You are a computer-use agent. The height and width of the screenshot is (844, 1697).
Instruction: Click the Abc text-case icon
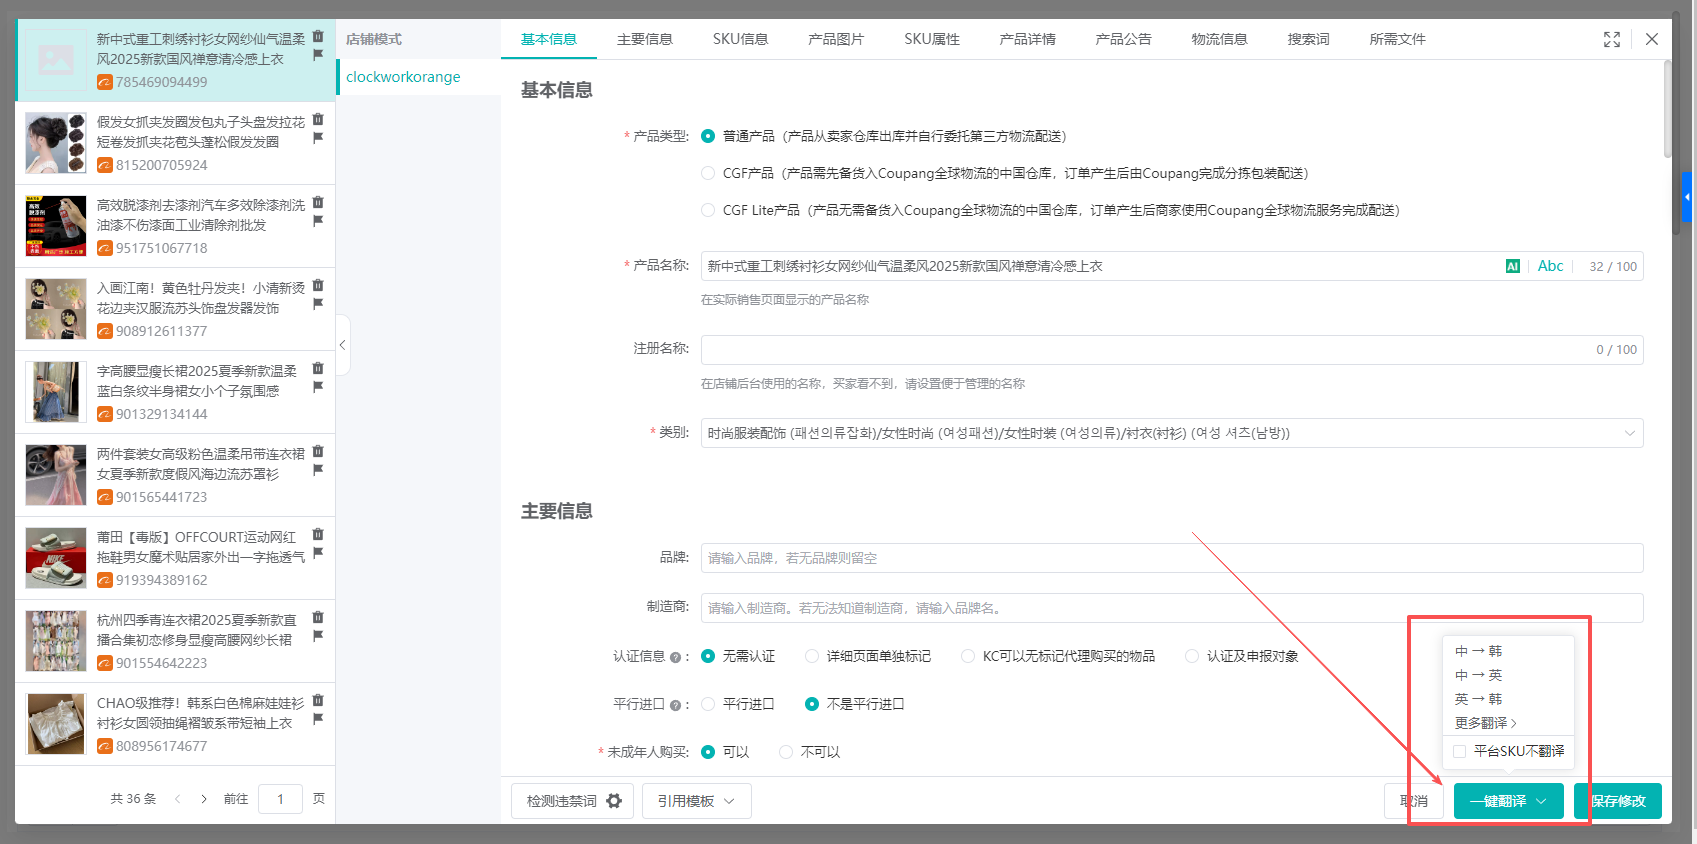pos(1550,266)
